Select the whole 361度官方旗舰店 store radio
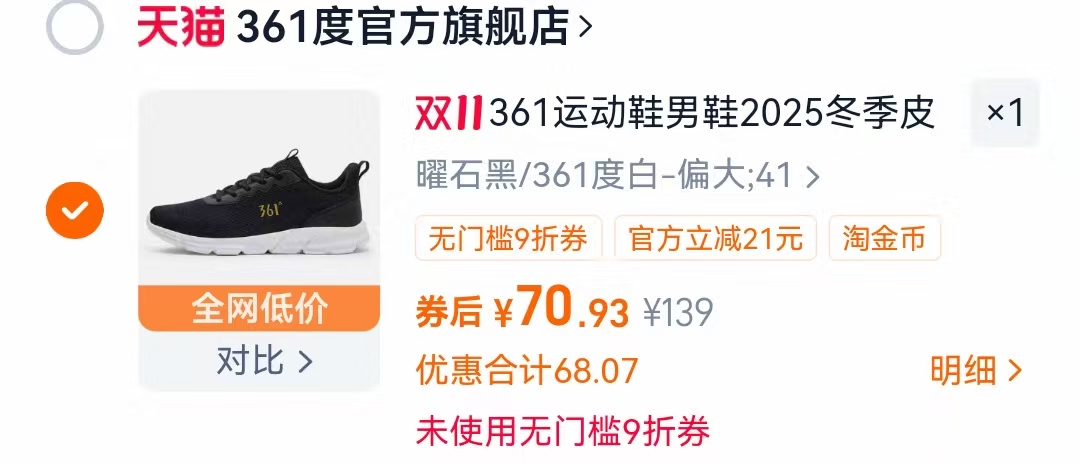 [x=74, y=26]
